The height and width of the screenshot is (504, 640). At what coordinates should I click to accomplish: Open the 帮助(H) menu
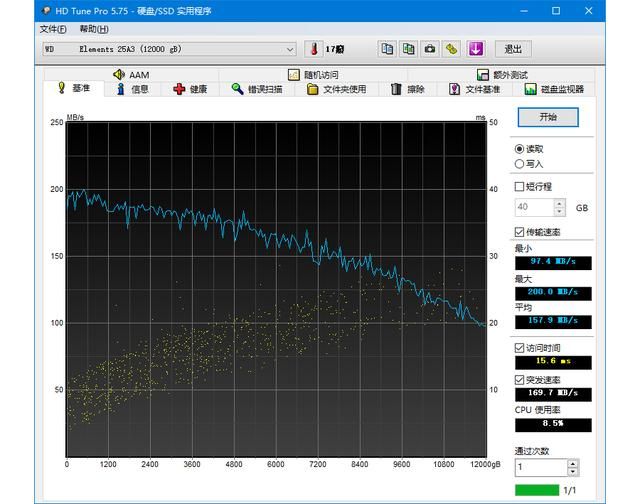[94, 29]
